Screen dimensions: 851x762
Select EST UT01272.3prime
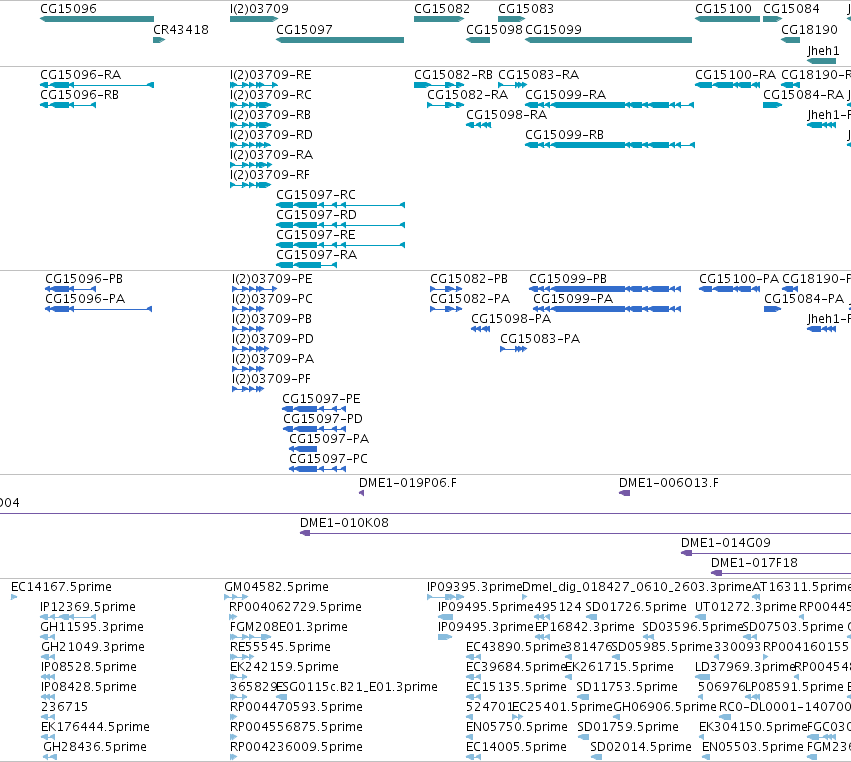pyautogui.click(x=746, y=607)
